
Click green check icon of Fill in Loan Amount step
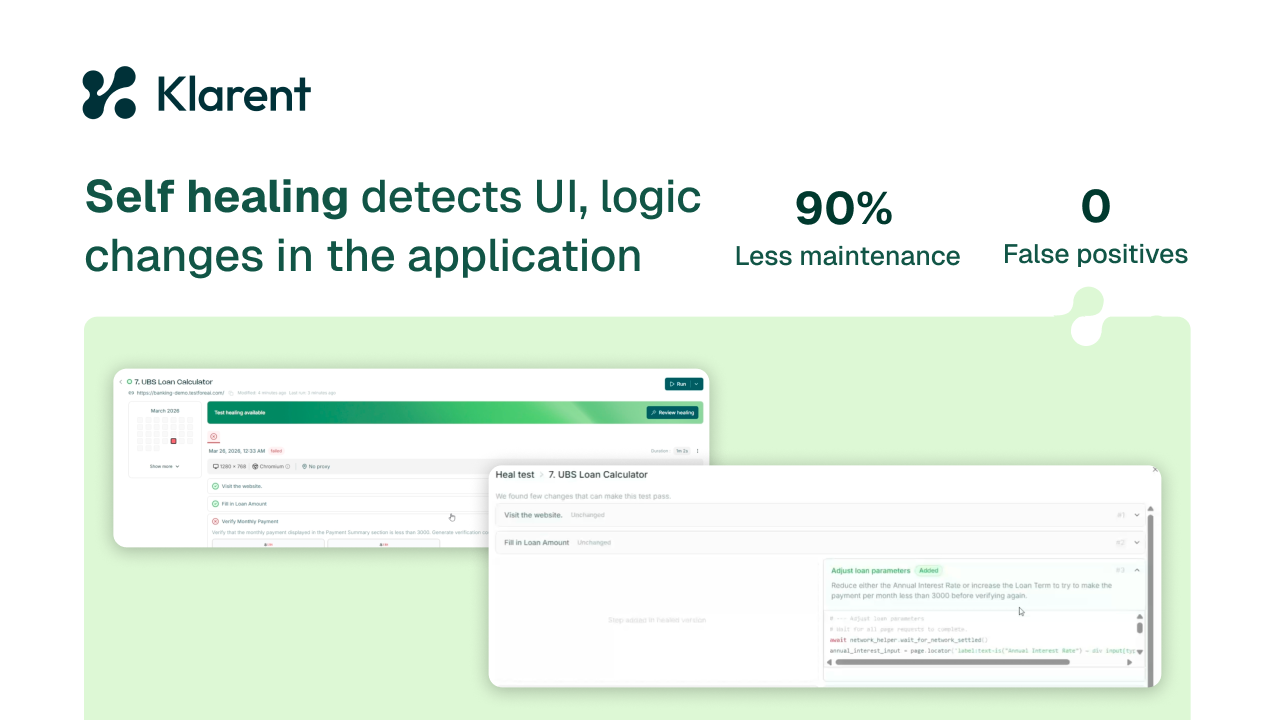[x=215, y=504]
